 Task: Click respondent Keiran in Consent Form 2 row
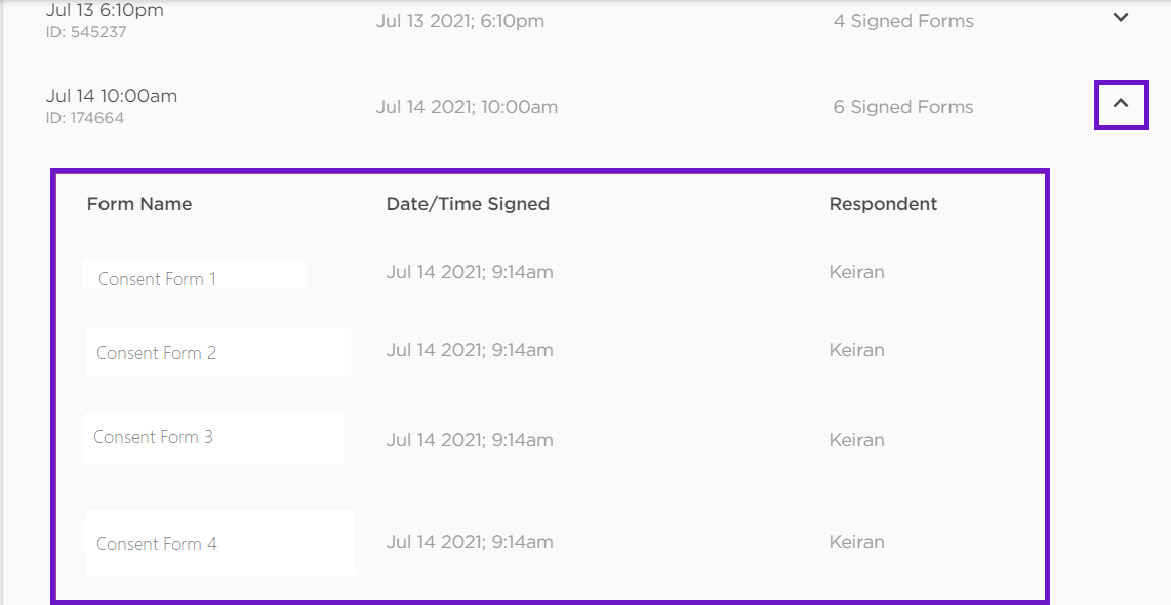[x=857, y=350]
